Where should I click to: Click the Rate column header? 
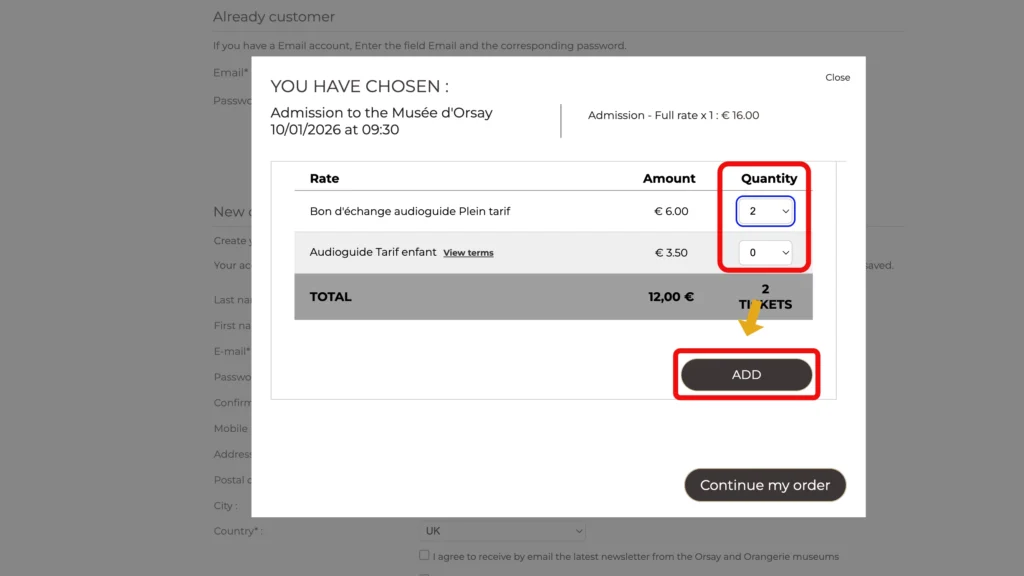point(324,178)
